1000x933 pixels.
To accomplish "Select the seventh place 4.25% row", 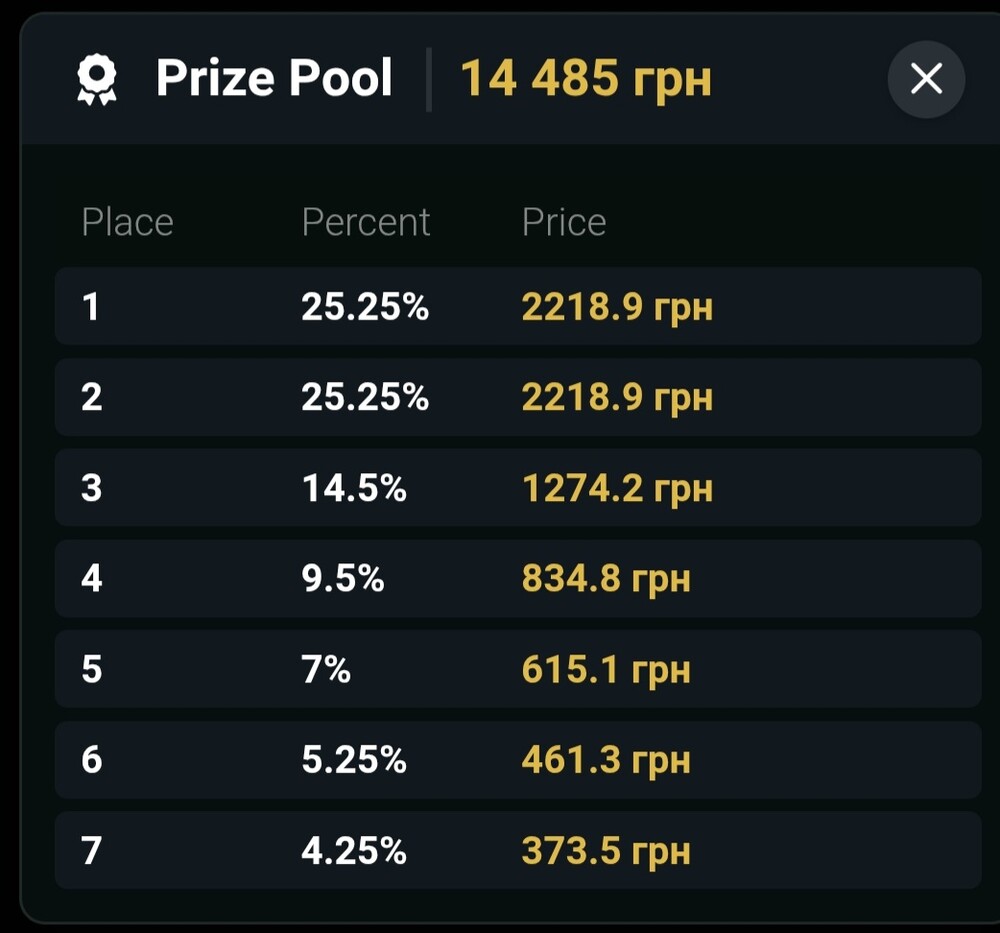I will coord(518,850).
